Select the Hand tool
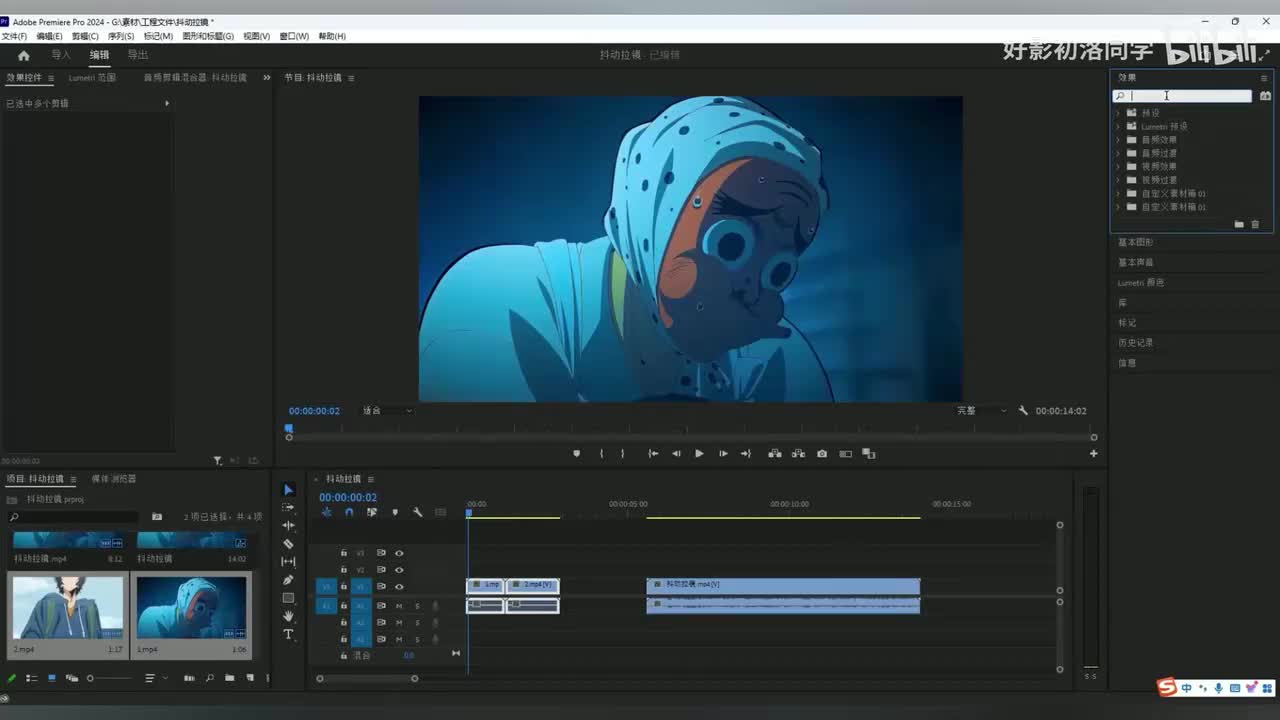 (x=289, y=616)
